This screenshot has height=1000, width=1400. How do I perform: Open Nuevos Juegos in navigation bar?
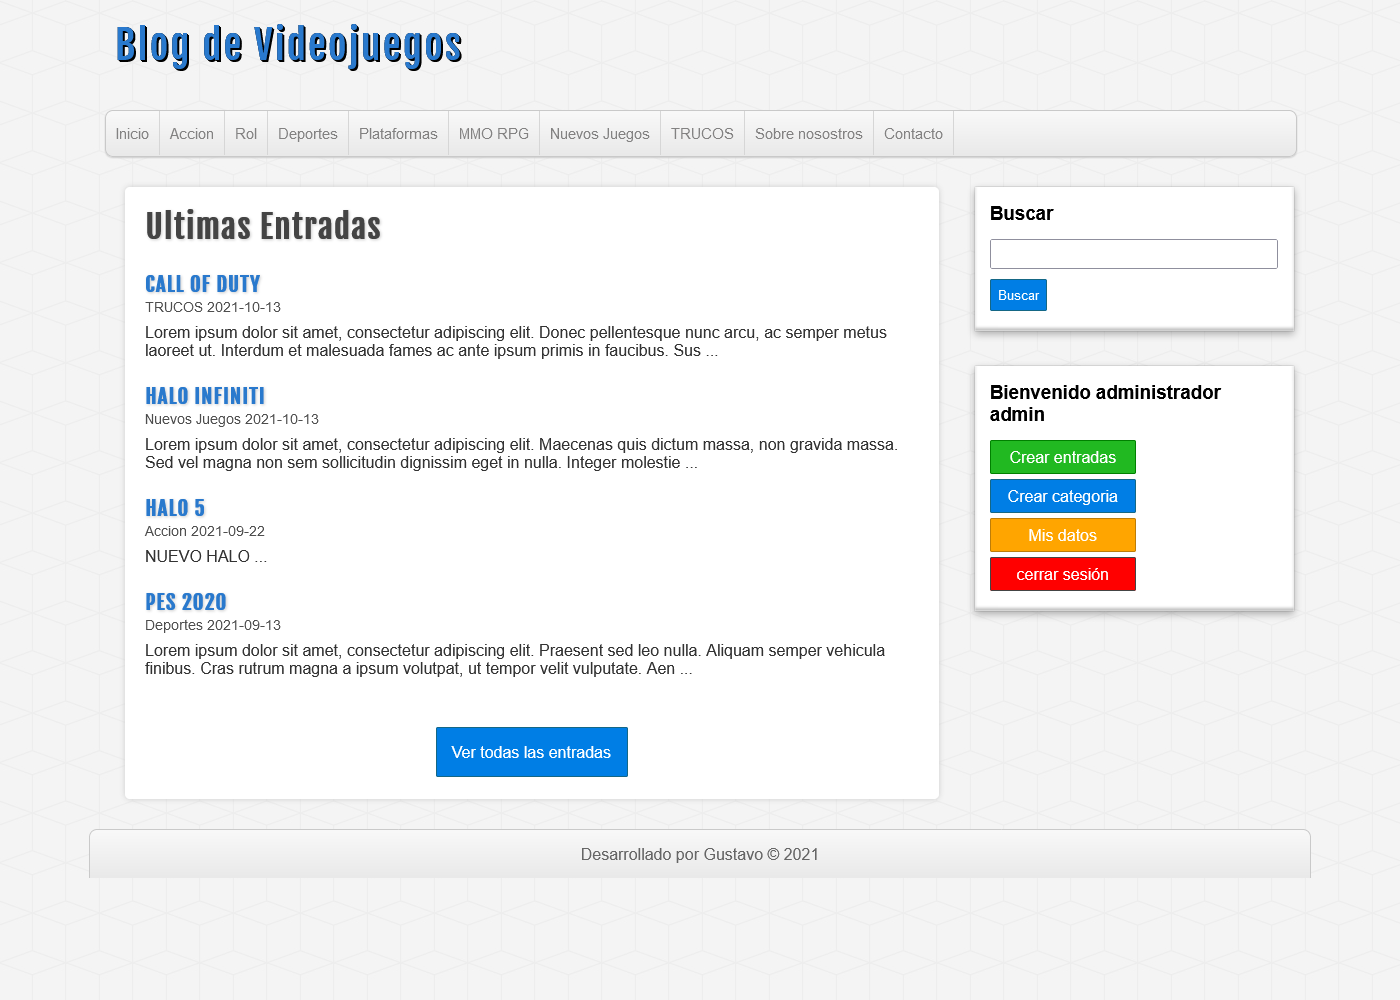pyautogui.click(x=600, y=134)
